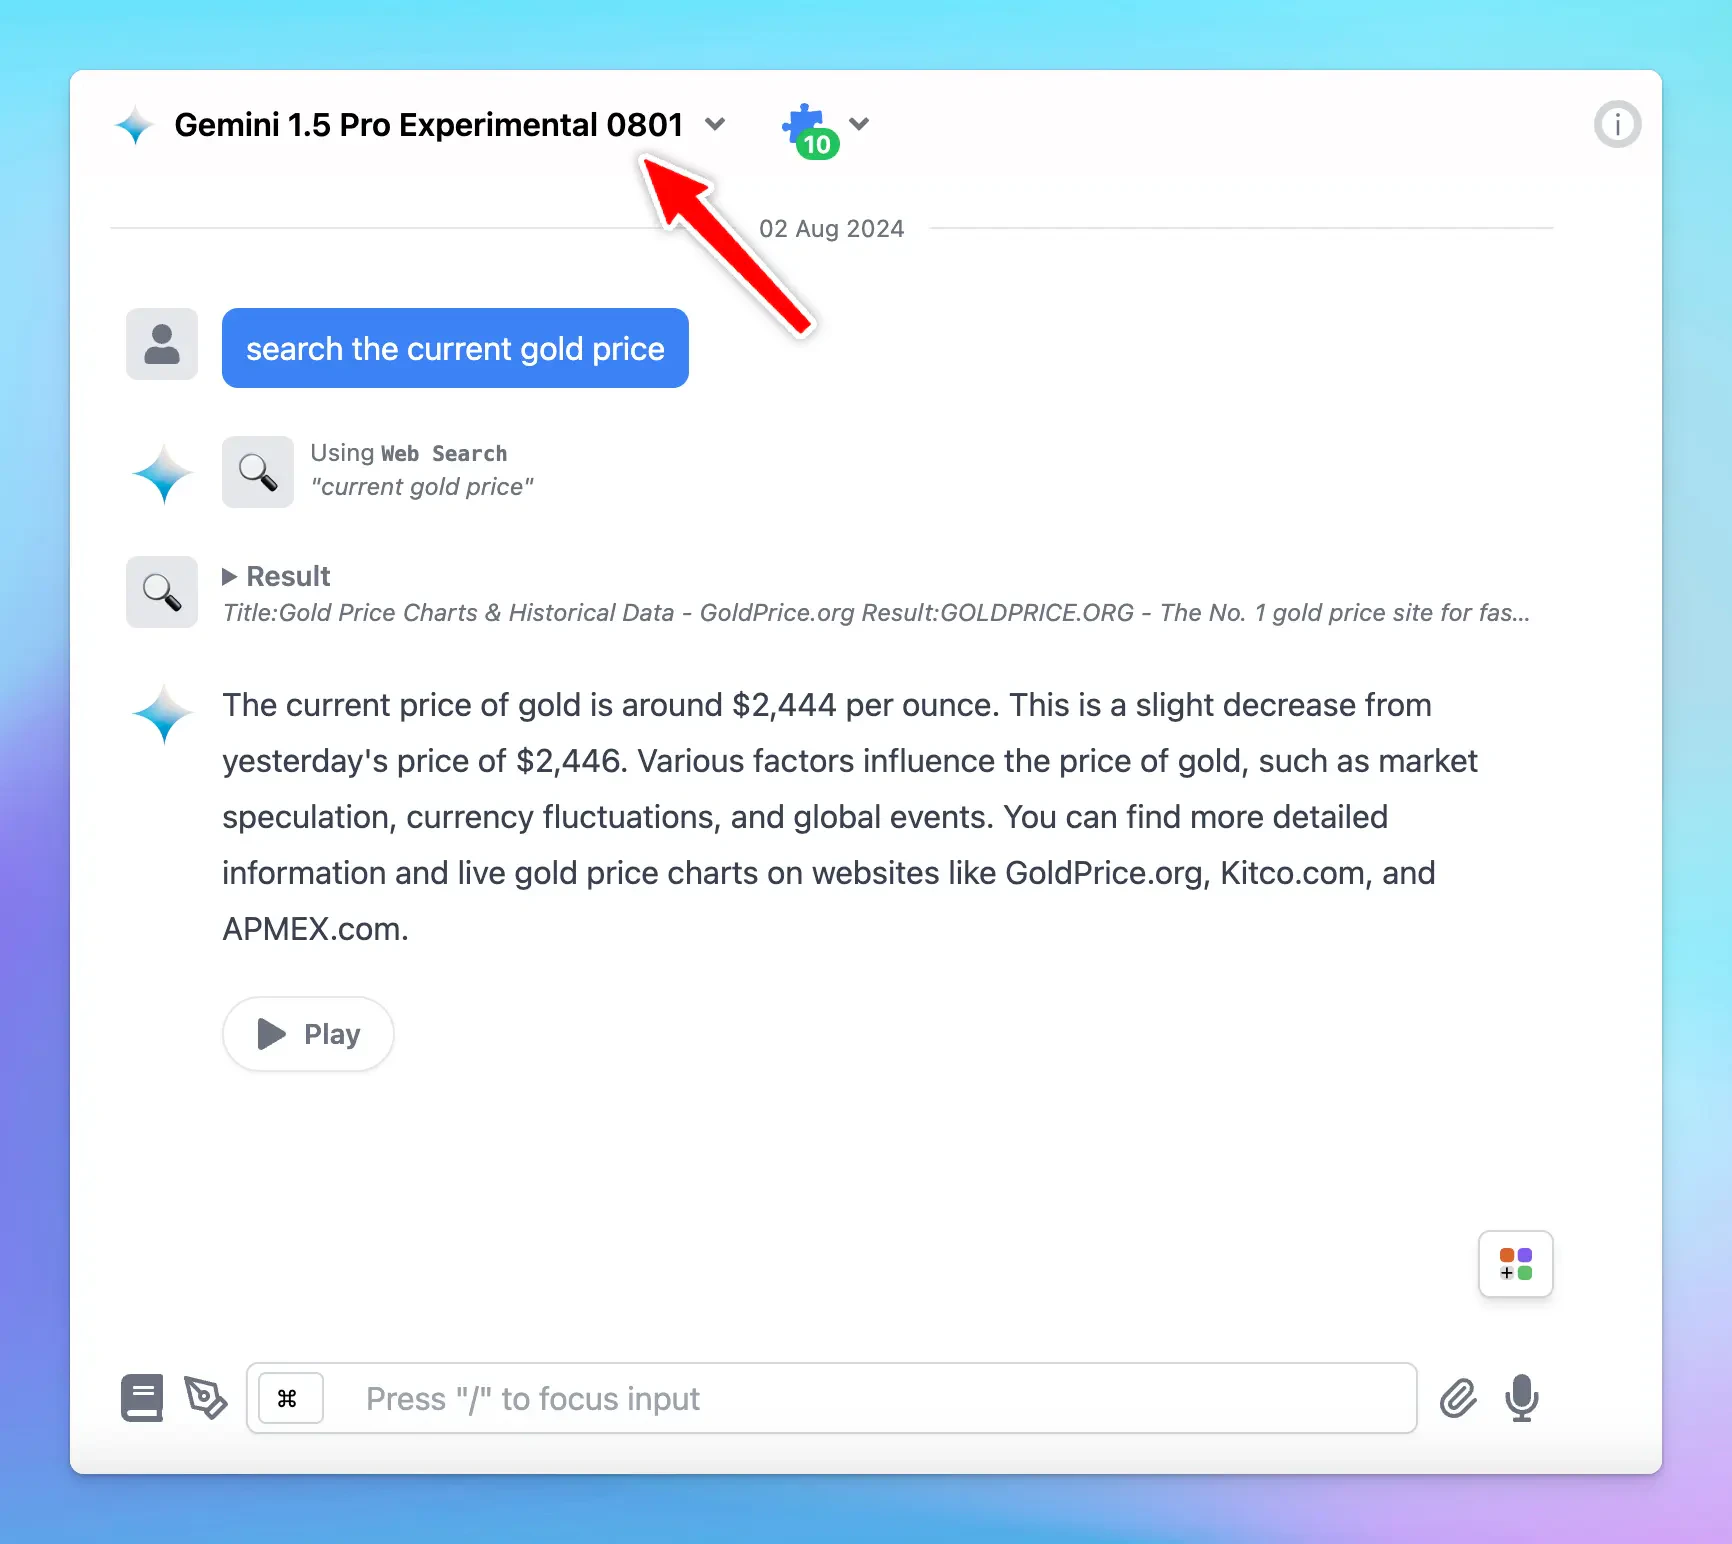Open the prompt library book icon
This screenshot has height=1544, width=1732.
(x=142, y=1398)
